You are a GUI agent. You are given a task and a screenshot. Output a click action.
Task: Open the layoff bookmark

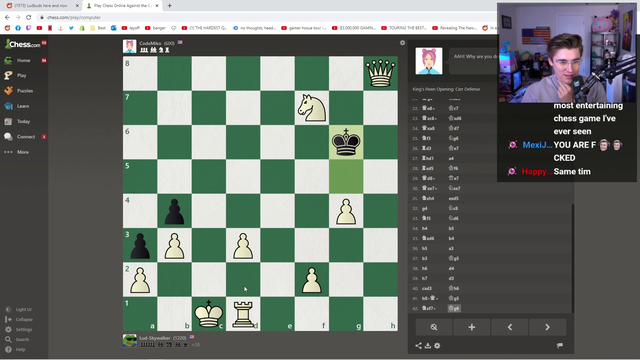(x=131, y=28)
